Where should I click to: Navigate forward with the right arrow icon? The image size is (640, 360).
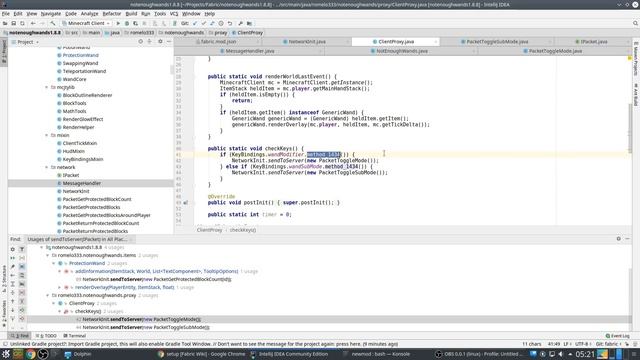(x=42, y=23)
